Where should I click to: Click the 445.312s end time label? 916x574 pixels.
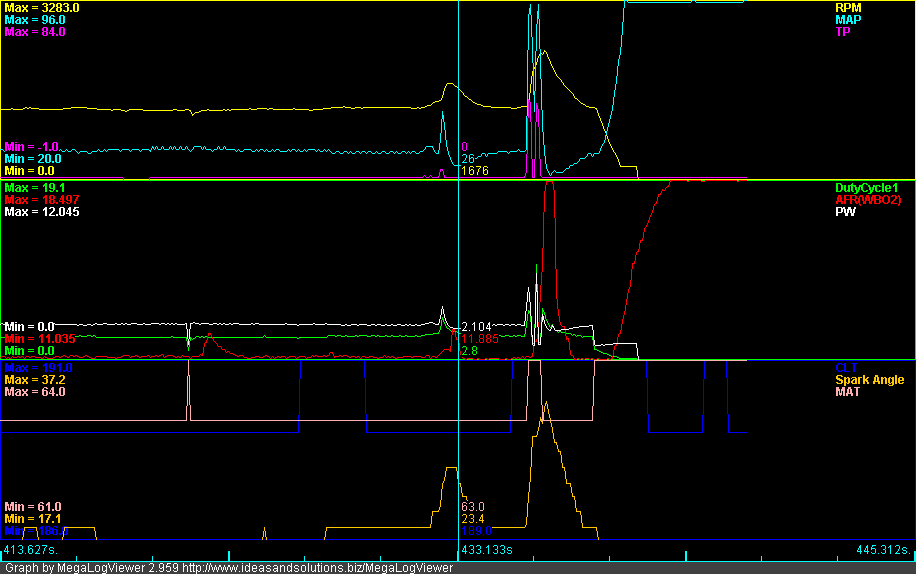[x=884, y=550]
